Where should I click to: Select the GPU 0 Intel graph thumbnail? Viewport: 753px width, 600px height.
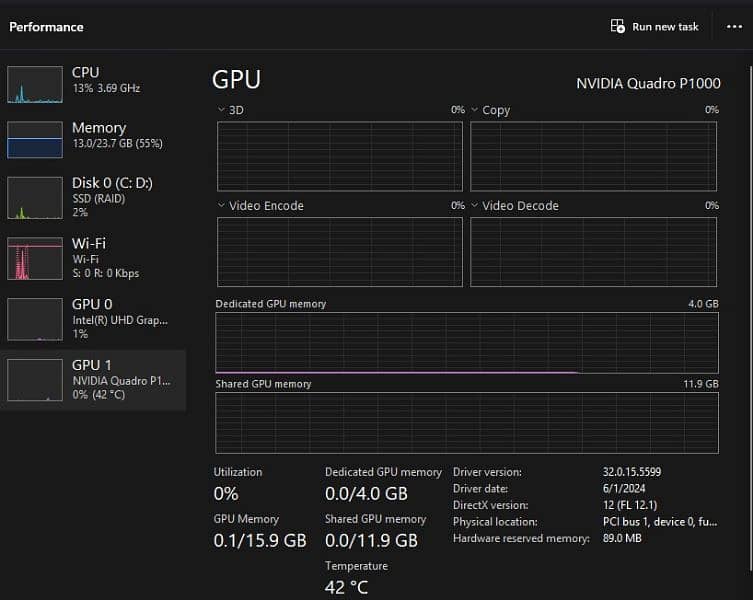pos(35,319)
